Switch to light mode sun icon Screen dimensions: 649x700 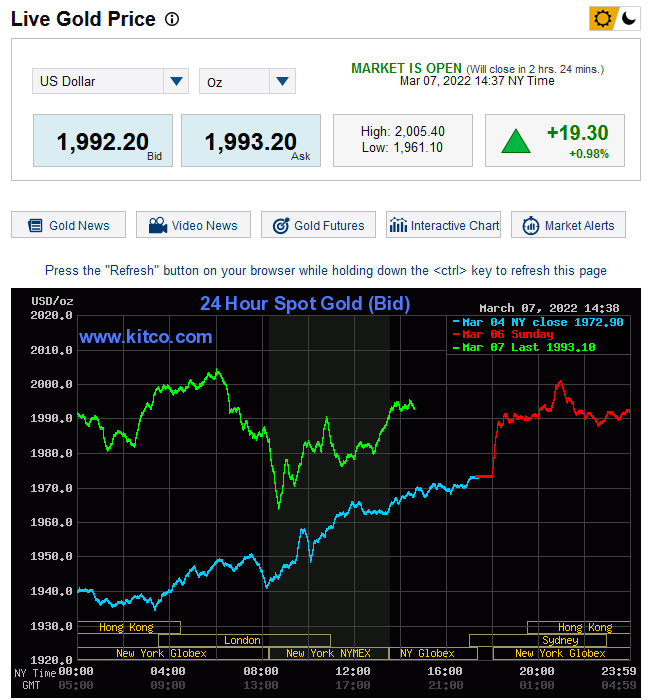point(602,19)
